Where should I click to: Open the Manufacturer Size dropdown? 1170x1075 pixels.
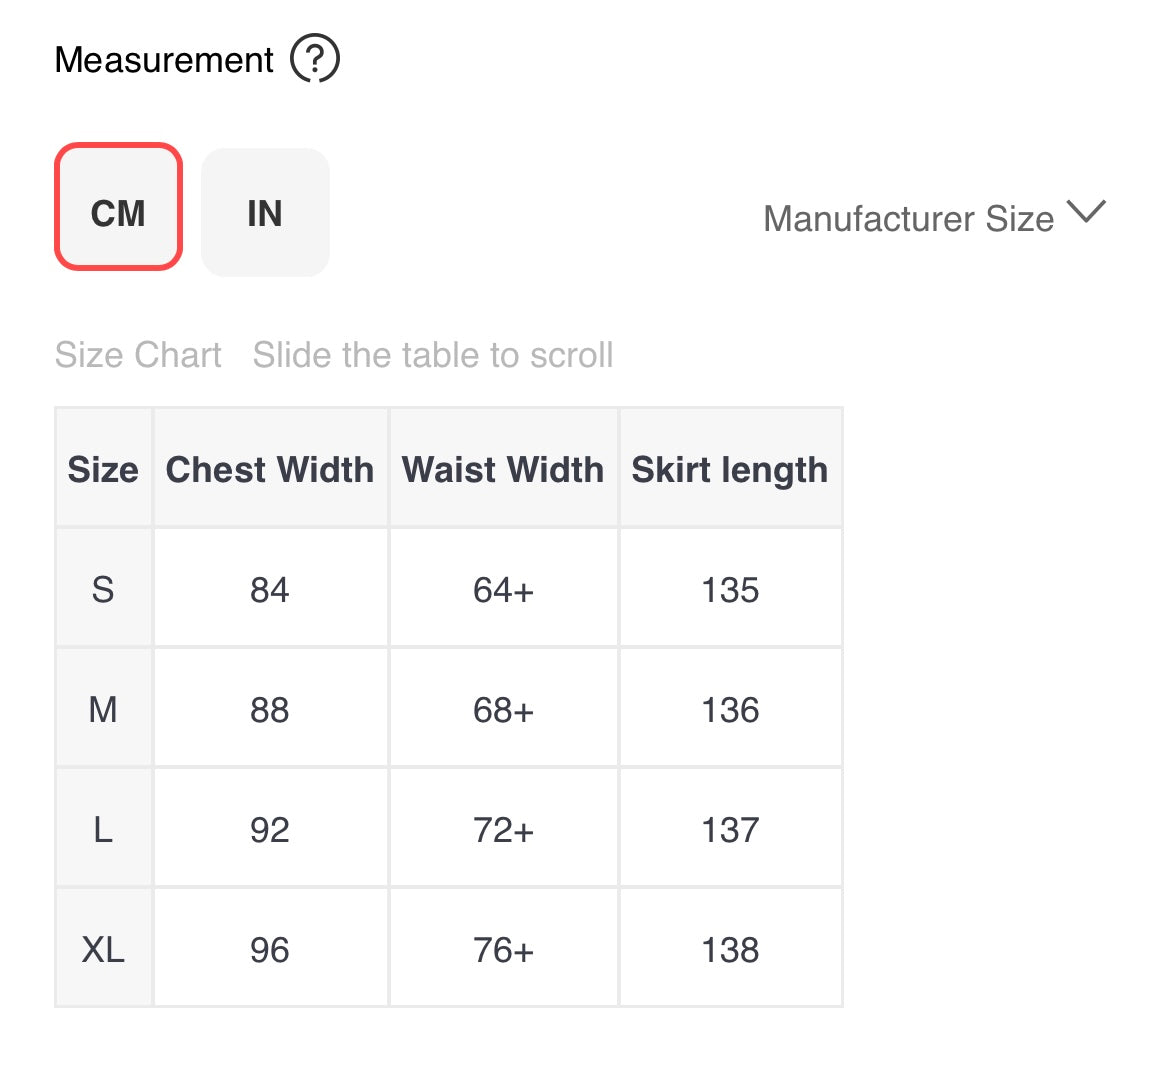908,218
